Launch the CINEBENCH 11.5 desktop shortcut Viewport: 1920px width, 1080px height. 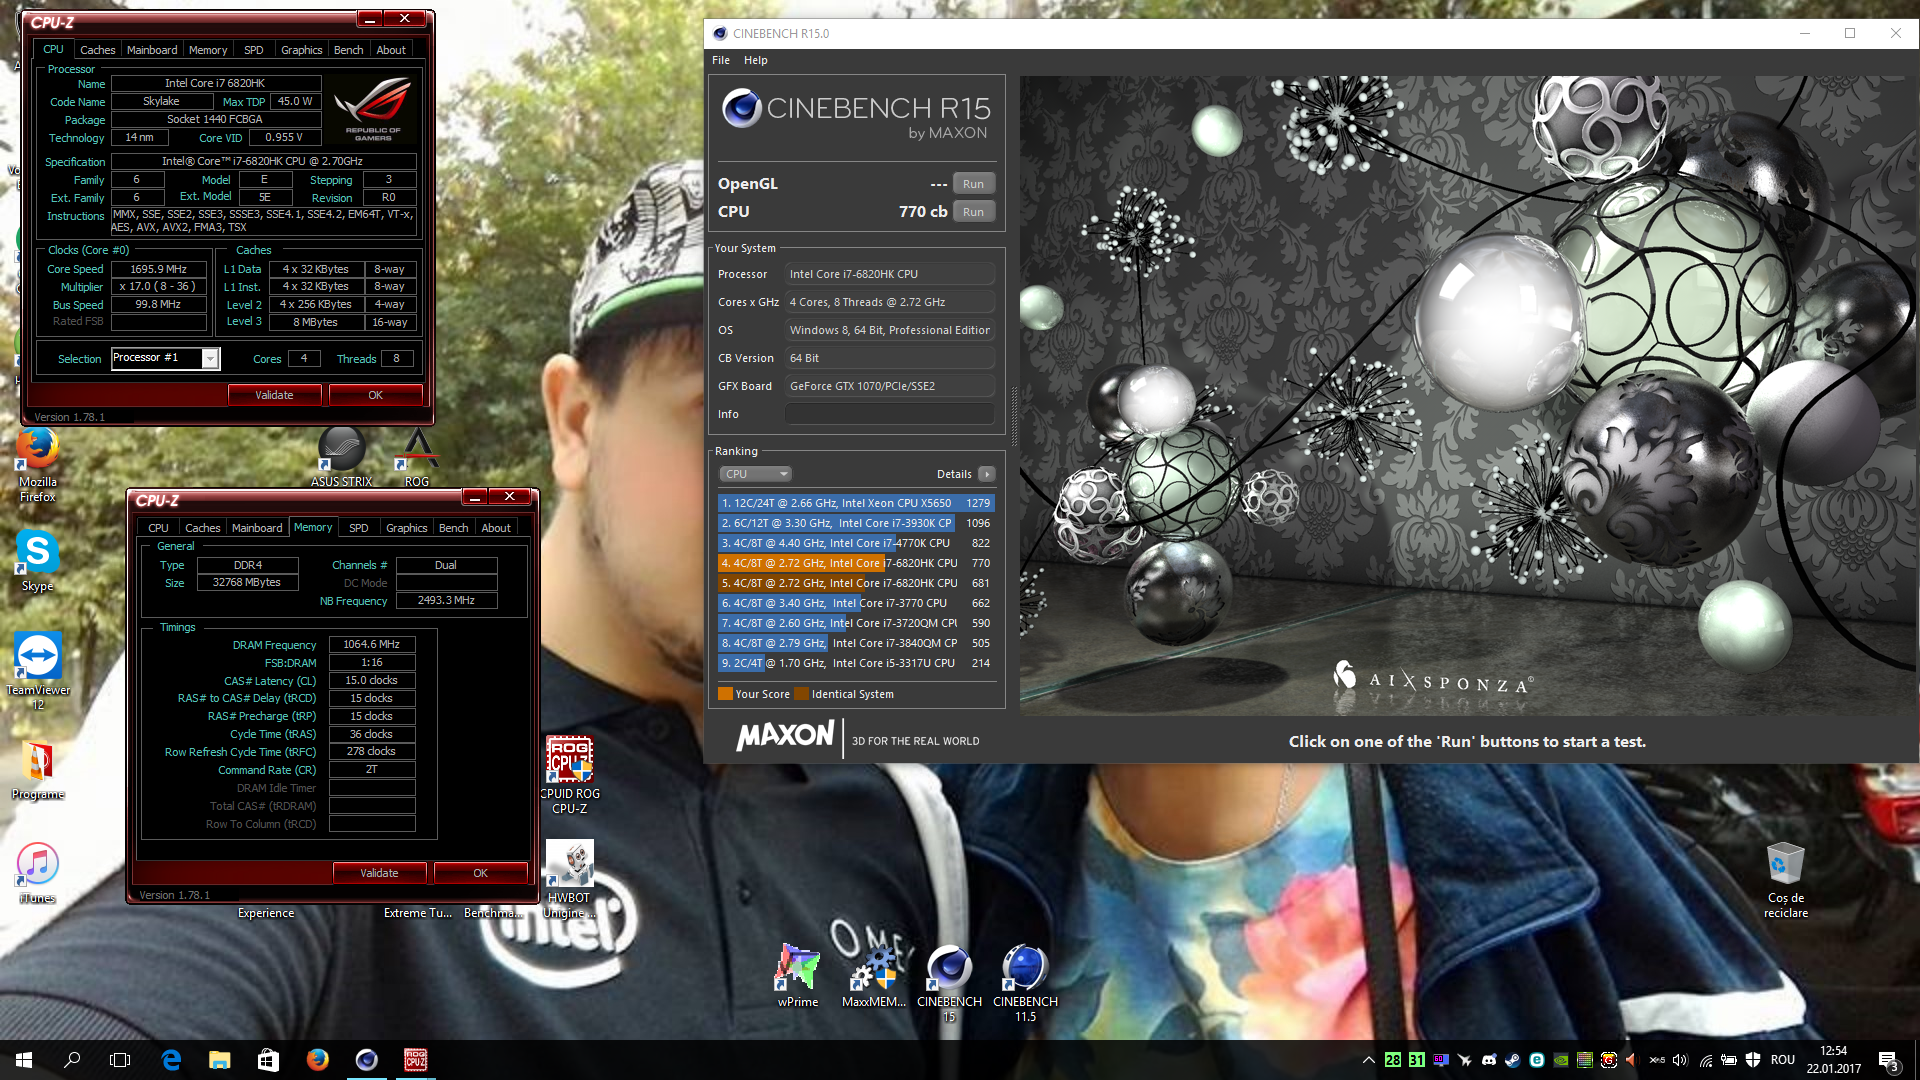(x=1025, y=983)
